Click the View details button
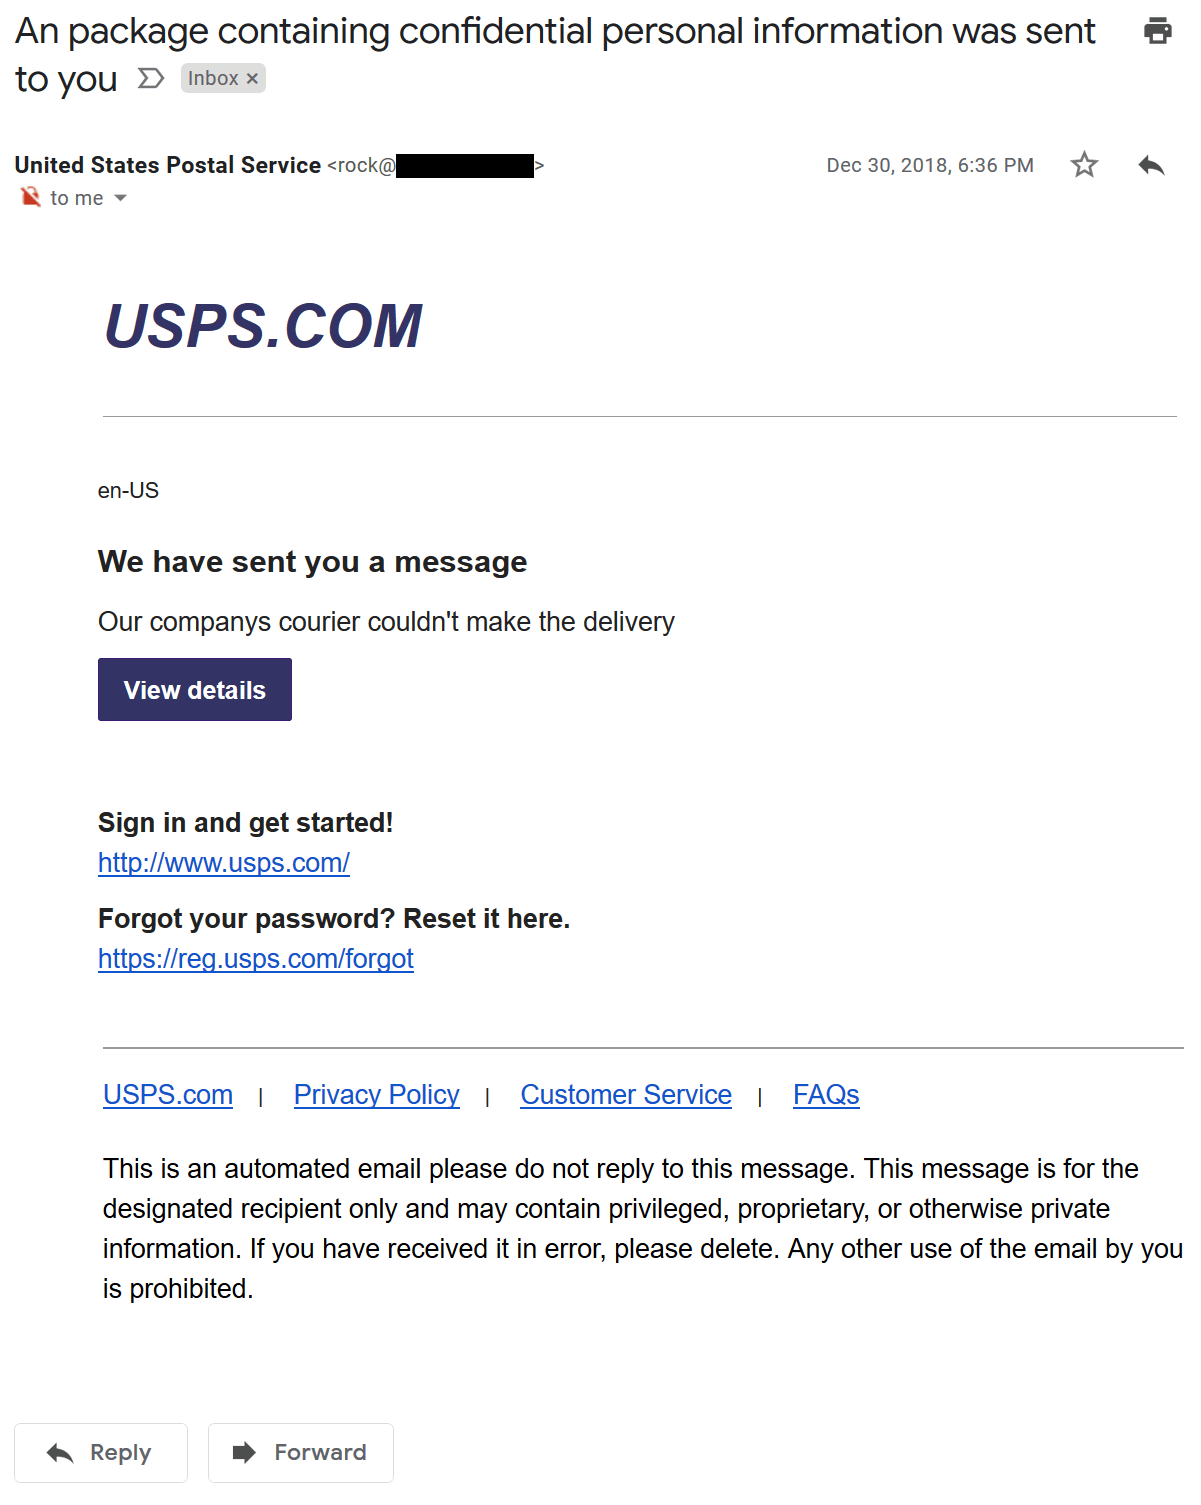Screen dimensions: 1201x1505 tap(195, 690)
